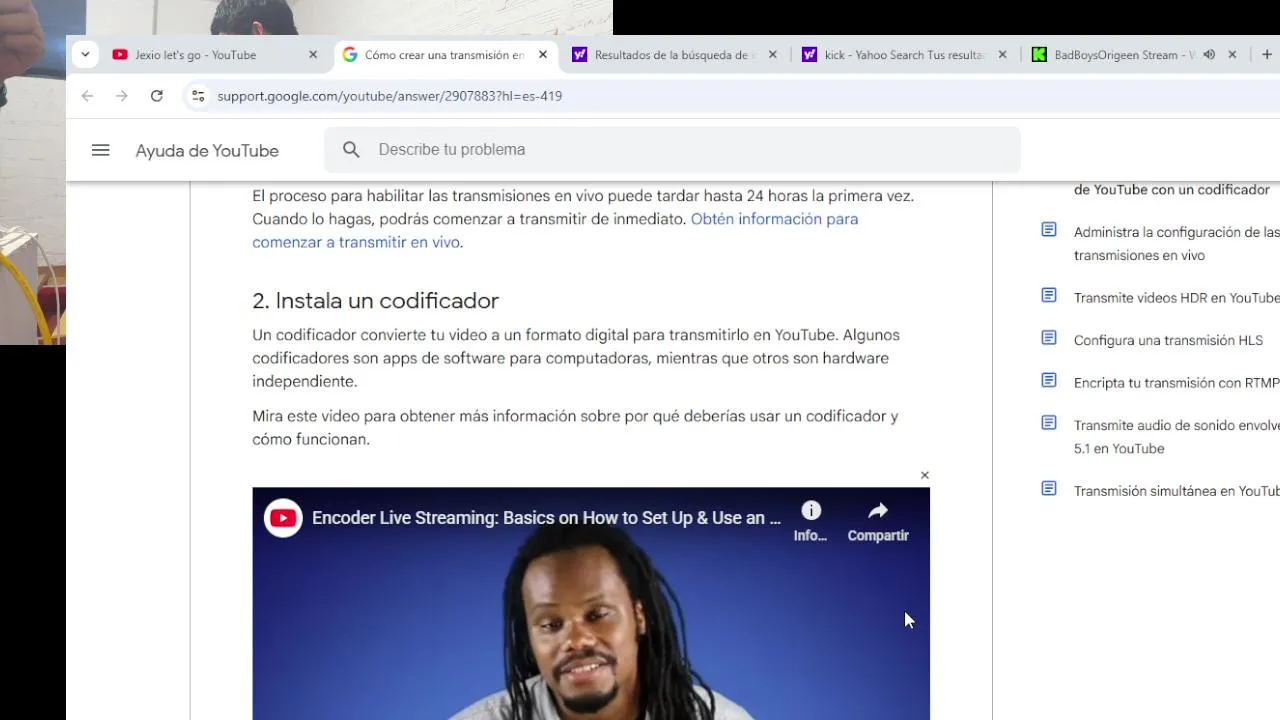Dismiss the video with the small X
Image resolution: width=1280 pixels, height=720 pixels.
pos(925,475)
